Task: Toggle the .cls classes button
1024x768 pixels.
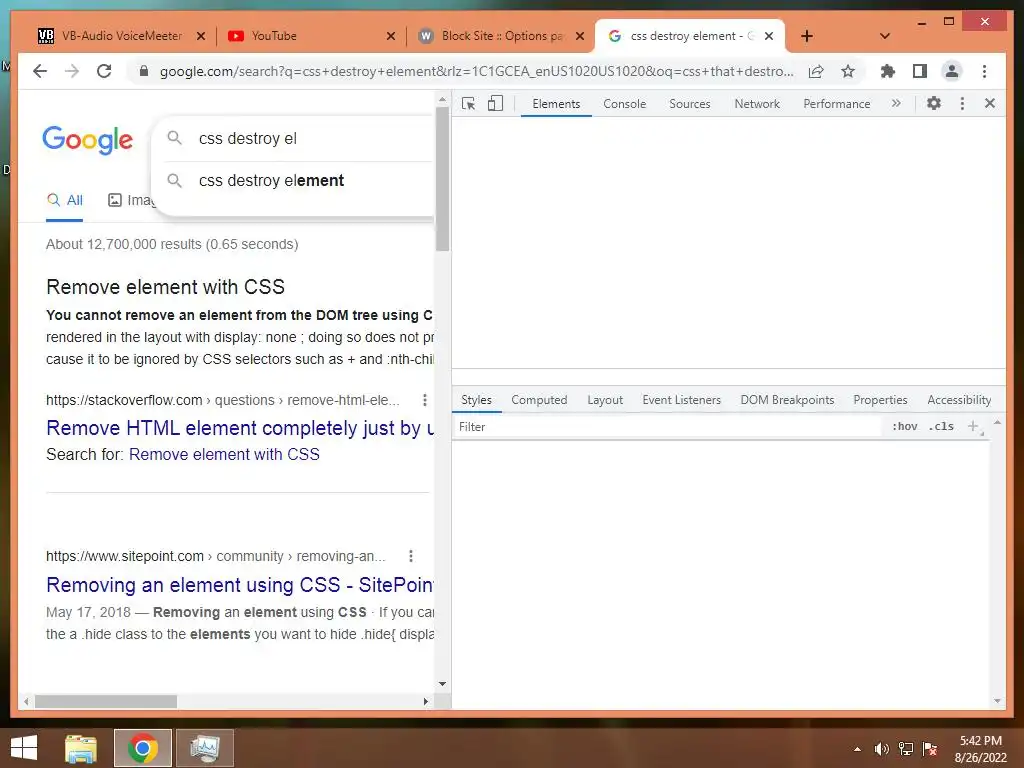Action: (x=941, y=426)
